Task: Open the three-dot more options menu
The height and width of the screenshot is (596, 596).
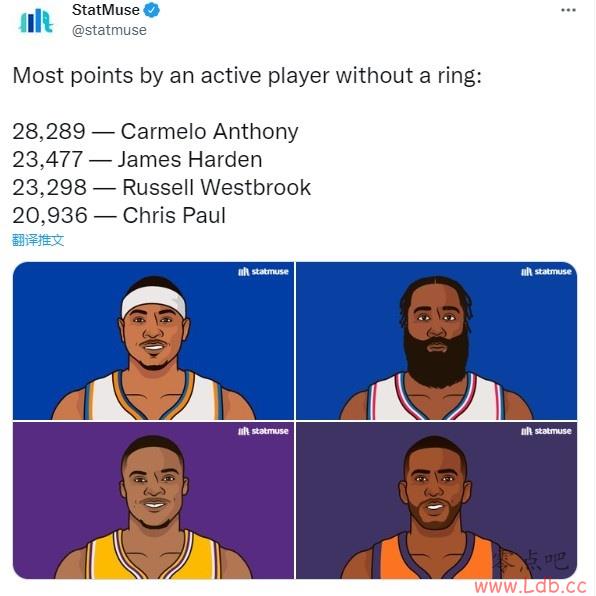Action: coord(568,10)
